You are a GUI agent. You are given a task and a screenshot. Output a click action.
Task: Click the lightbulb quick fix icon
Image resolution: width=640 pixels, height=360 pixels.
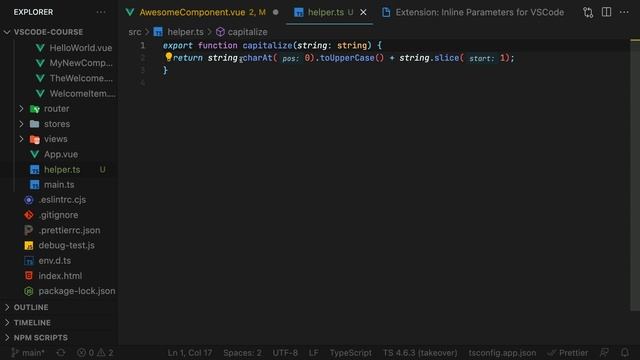pos(168,57)
